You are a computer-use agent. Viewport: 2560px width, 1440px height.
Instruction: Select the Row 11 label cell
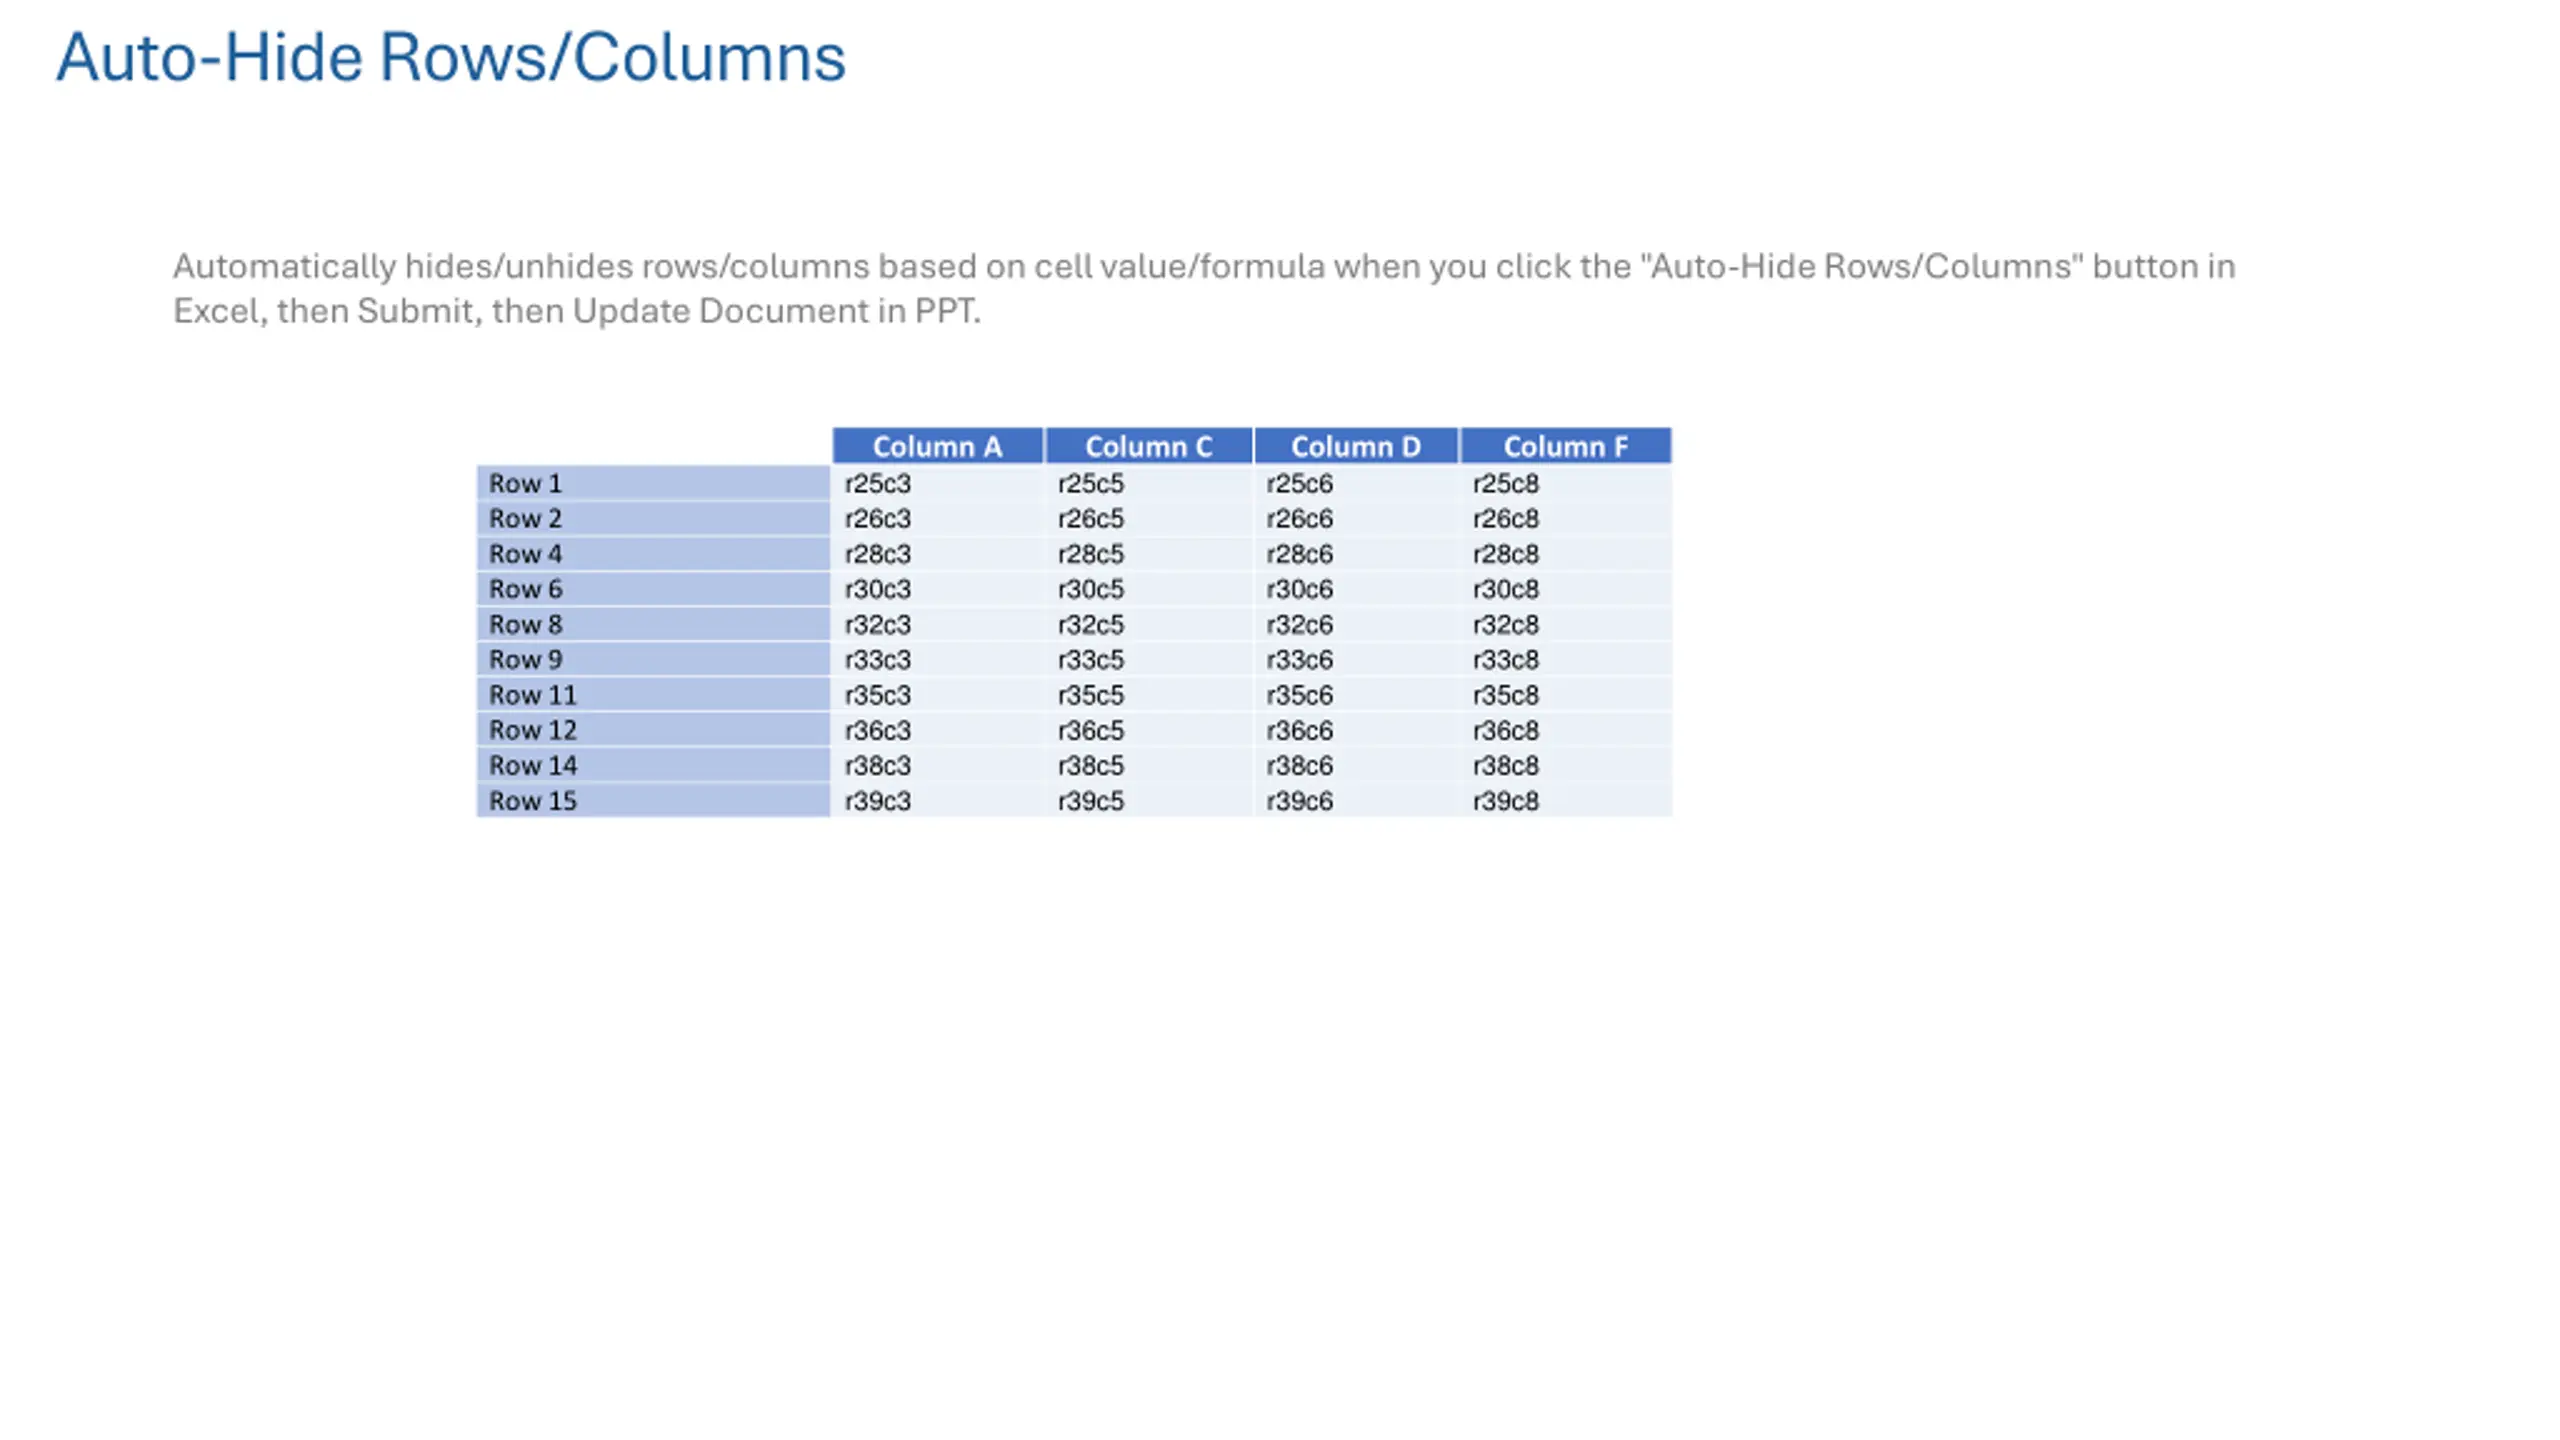653,694
